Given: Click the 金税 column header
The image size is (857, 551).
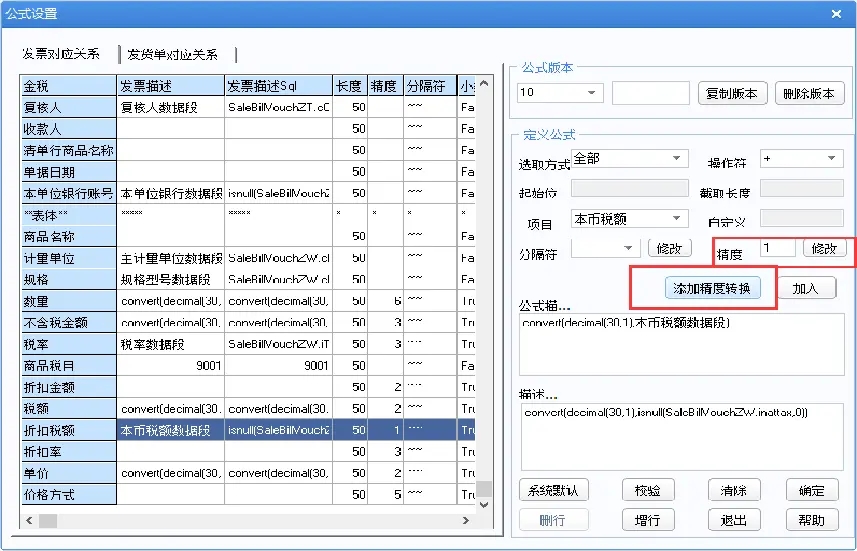Looking at the screenshot, I should tap(68, 86).
